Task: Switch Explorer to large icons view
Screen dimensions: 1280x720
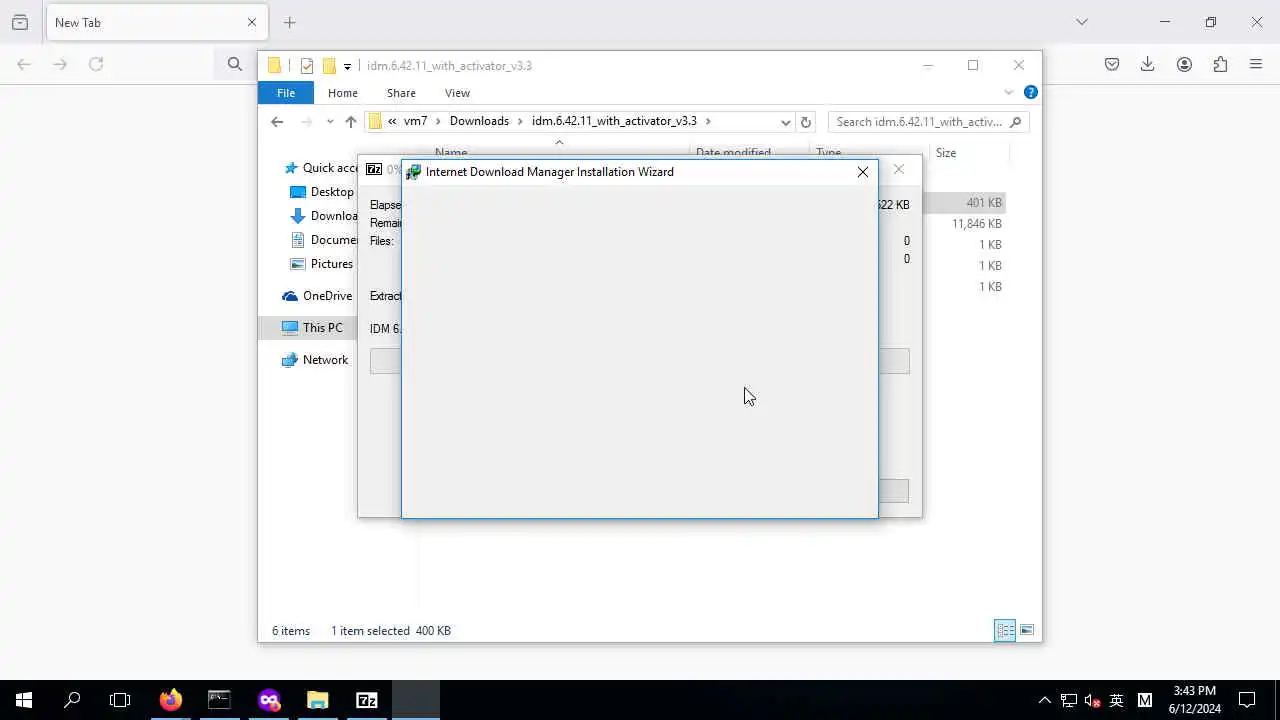Action: pyautogui.click(x=1027, y=630)
